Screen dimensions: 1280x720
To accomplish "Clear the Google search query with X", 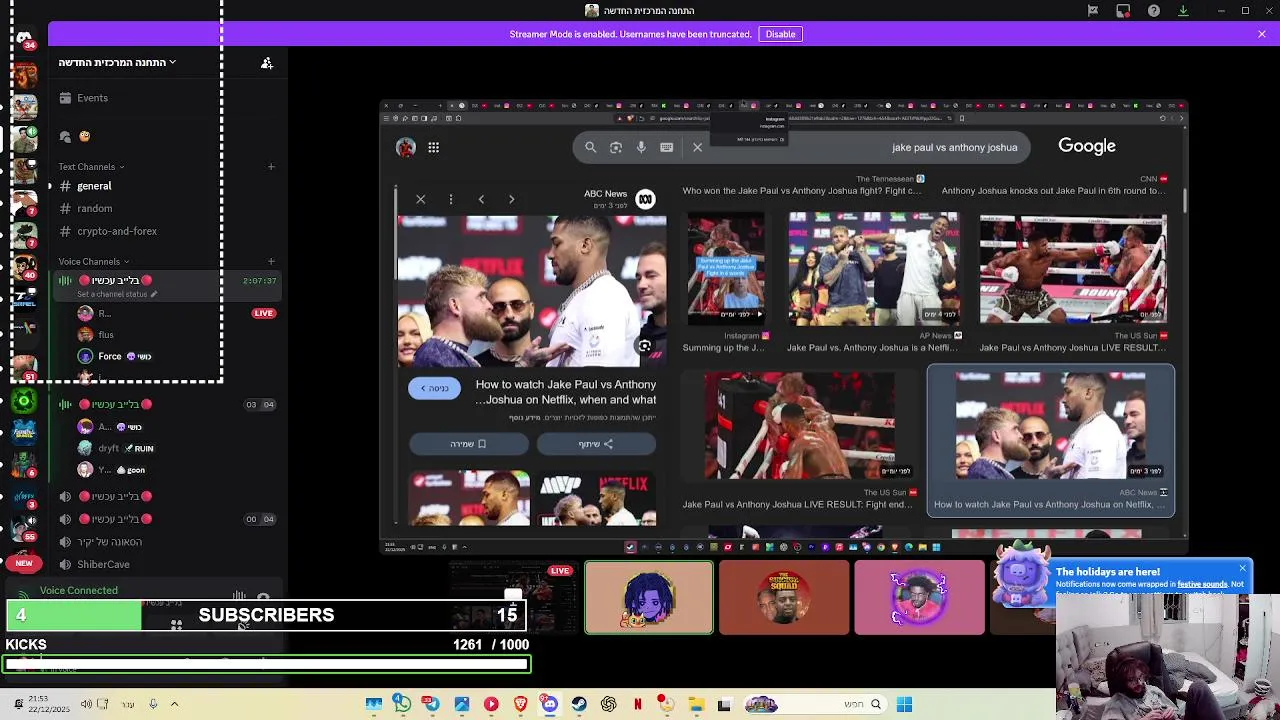I will click(x=697, y=148).
